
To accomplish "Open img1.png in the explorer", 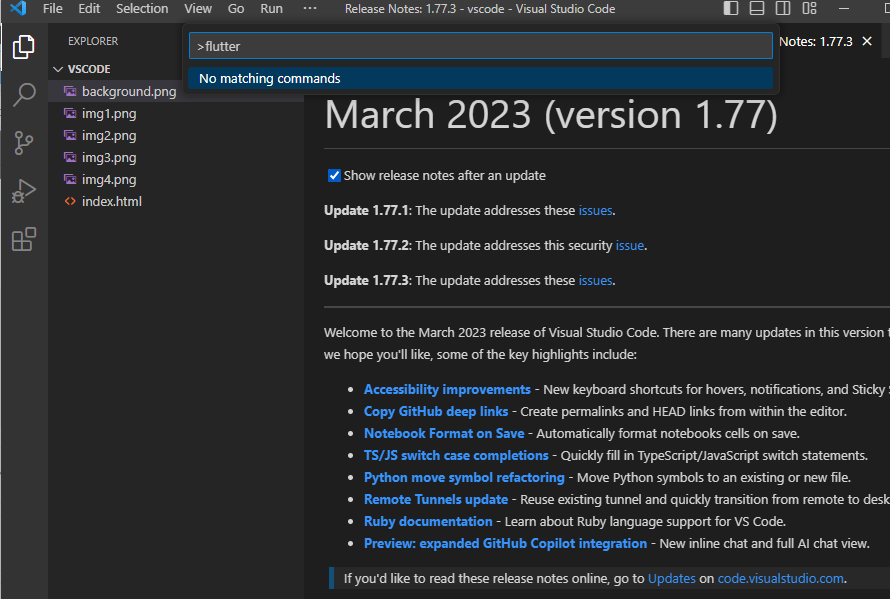I will [x=109, y=114].
